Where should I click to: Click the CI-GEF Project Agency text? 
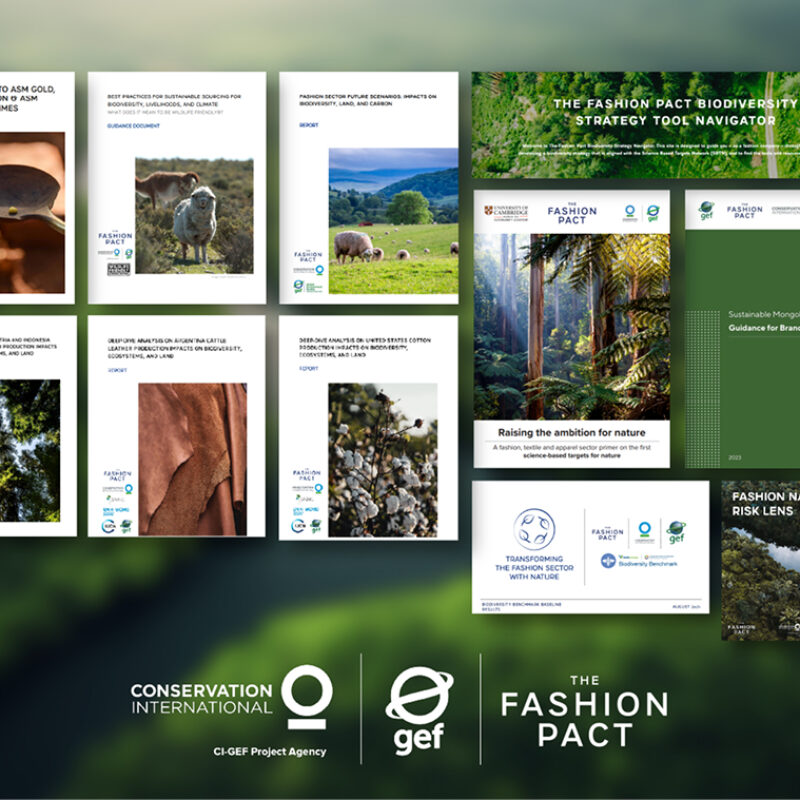270,751
